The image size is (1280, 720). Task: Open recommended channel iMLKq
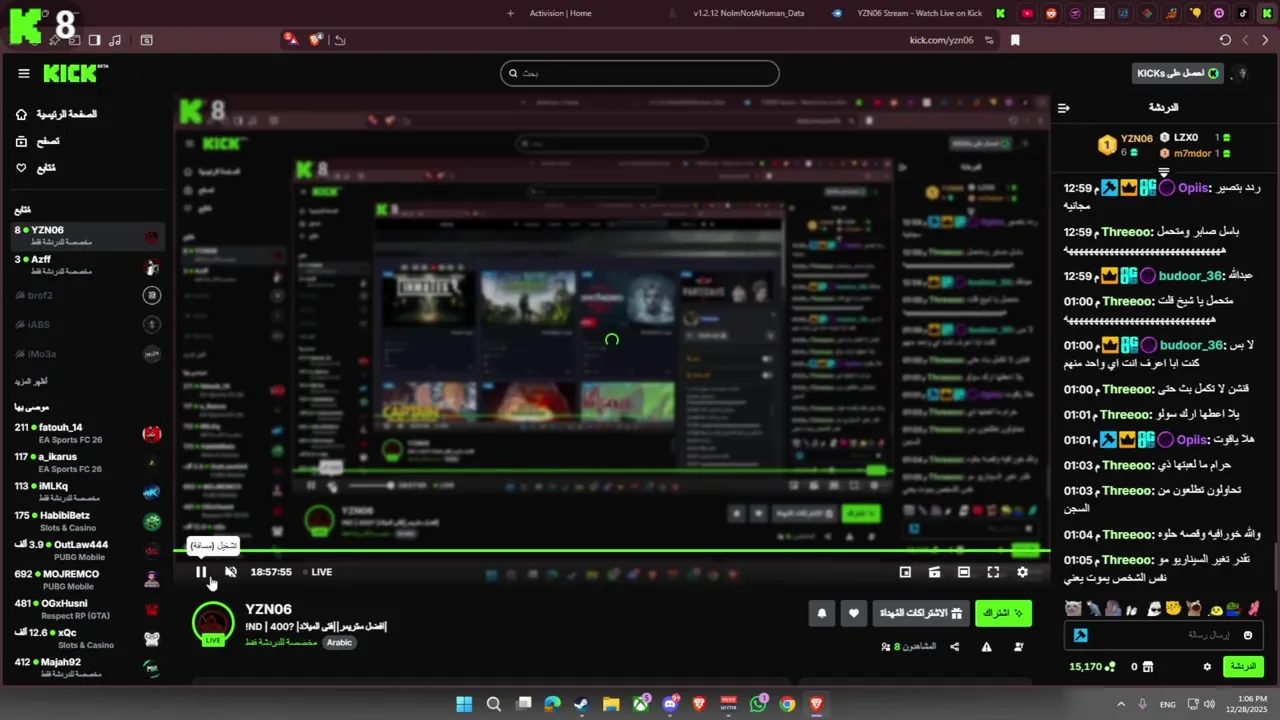point(88,492)
